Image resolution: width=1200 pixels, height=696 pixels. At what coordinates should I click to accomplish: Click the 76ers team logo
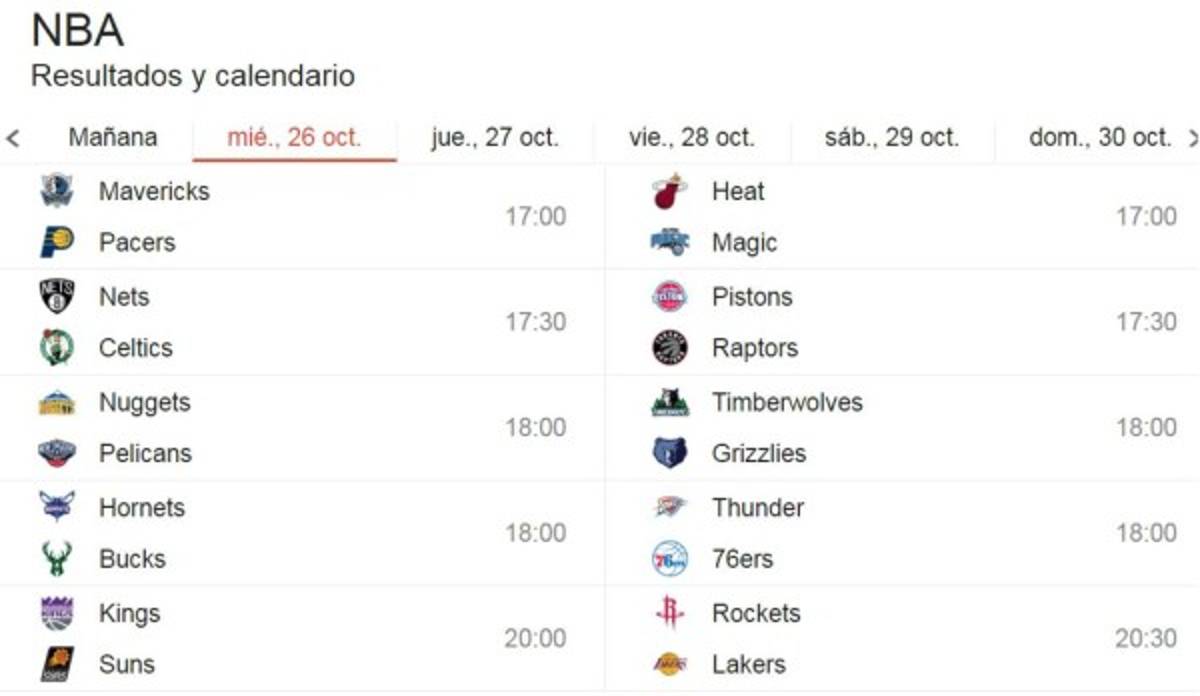[669, 558]
